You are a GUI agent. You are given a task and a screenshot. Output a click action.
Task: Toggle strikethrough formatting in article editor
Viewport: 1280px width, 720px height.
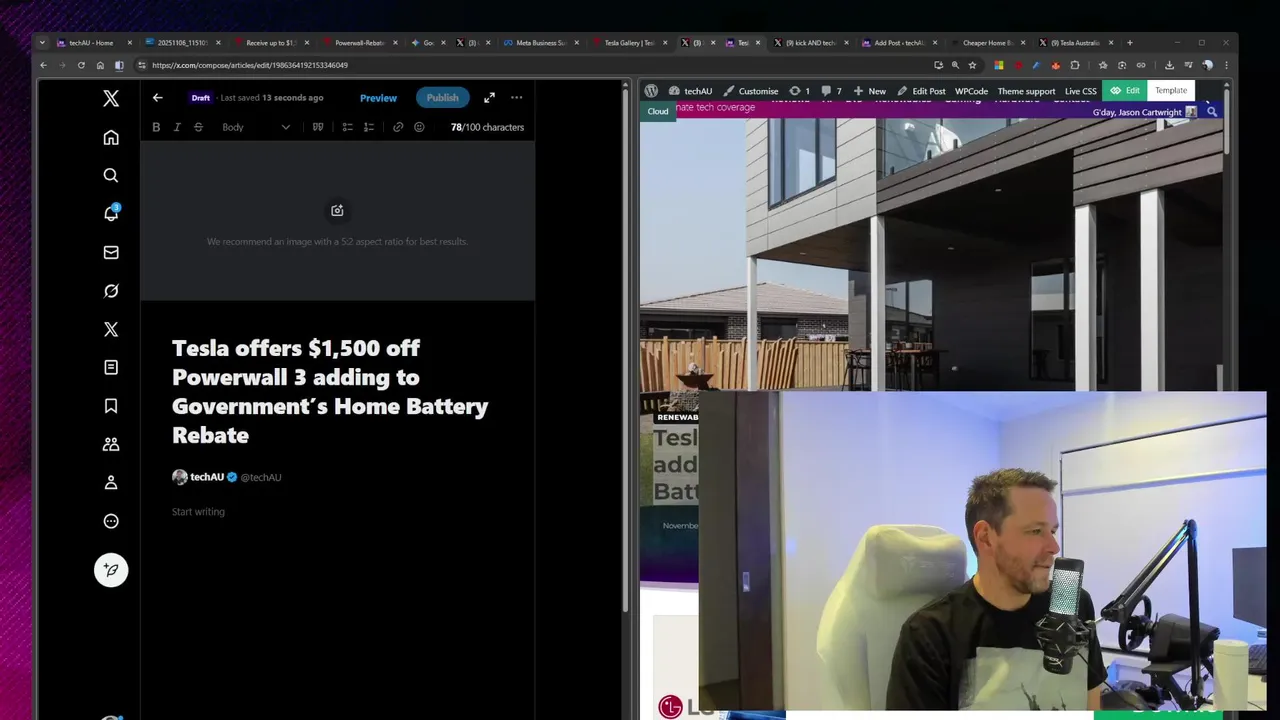[198, 127]
